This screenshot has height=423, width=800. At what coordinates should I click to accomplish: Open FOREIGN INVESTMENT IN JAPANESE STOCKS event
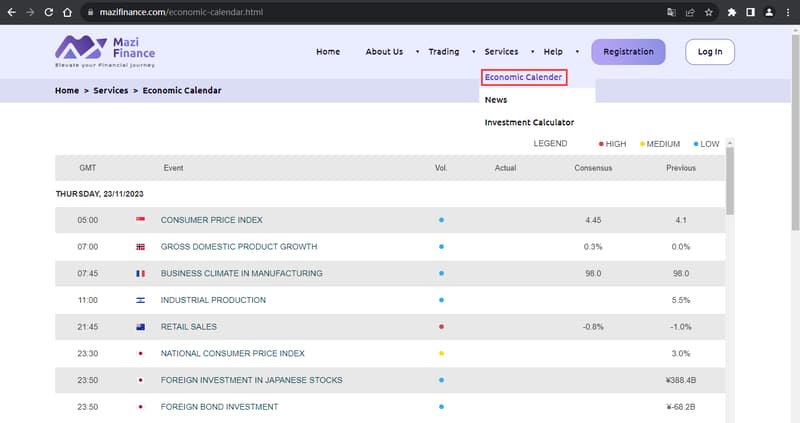tap(252, 380)
